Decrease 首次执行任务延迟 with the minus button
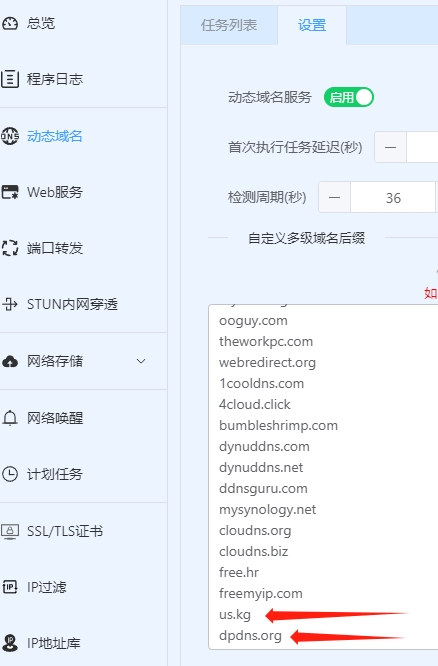The width and height of the screenshot is (438, 666). tap(390, 147)
